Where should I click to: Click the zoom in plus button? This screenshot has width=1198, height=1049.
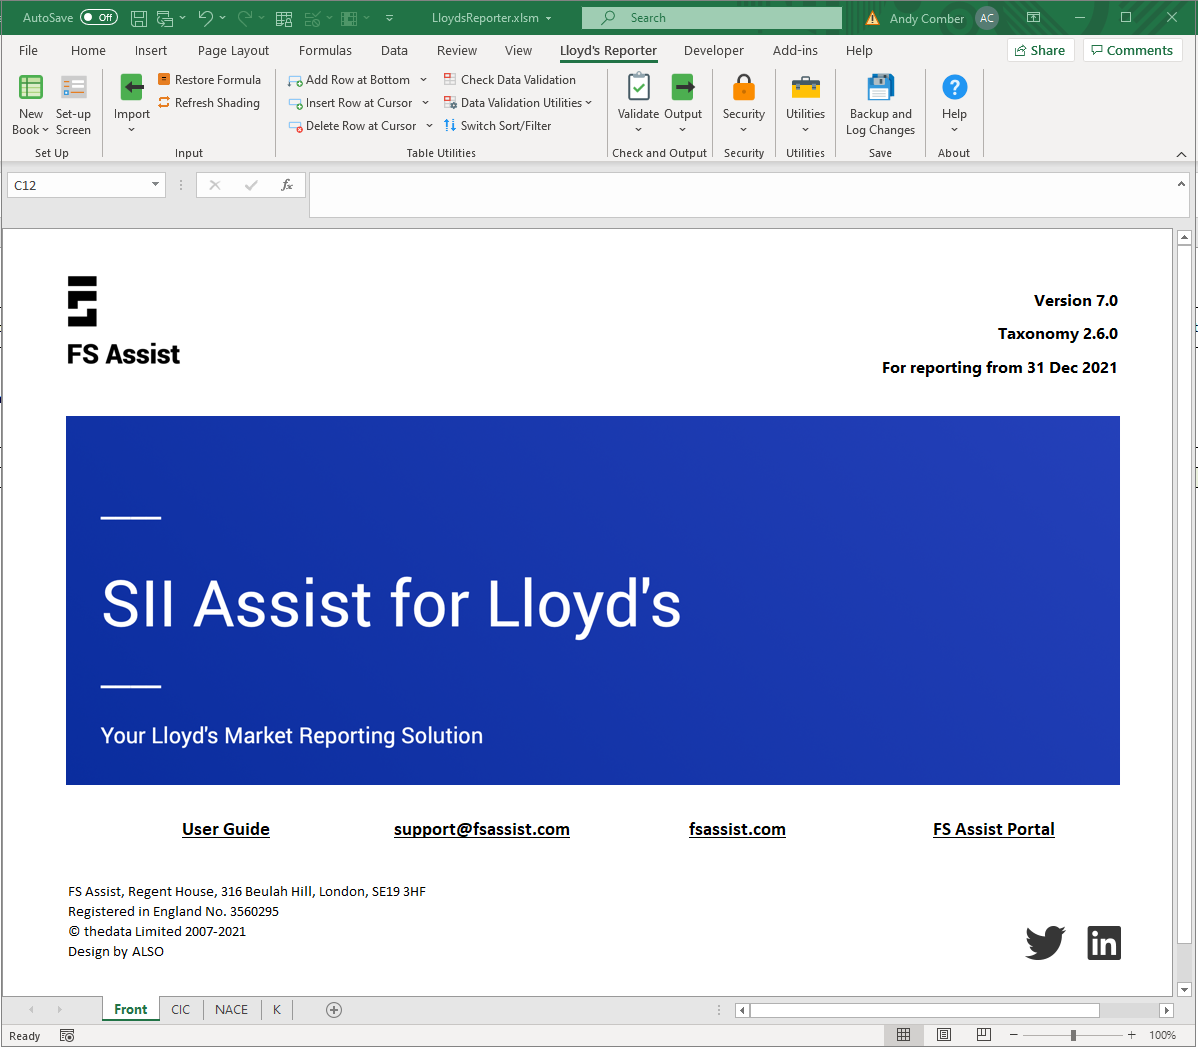1132,1034
